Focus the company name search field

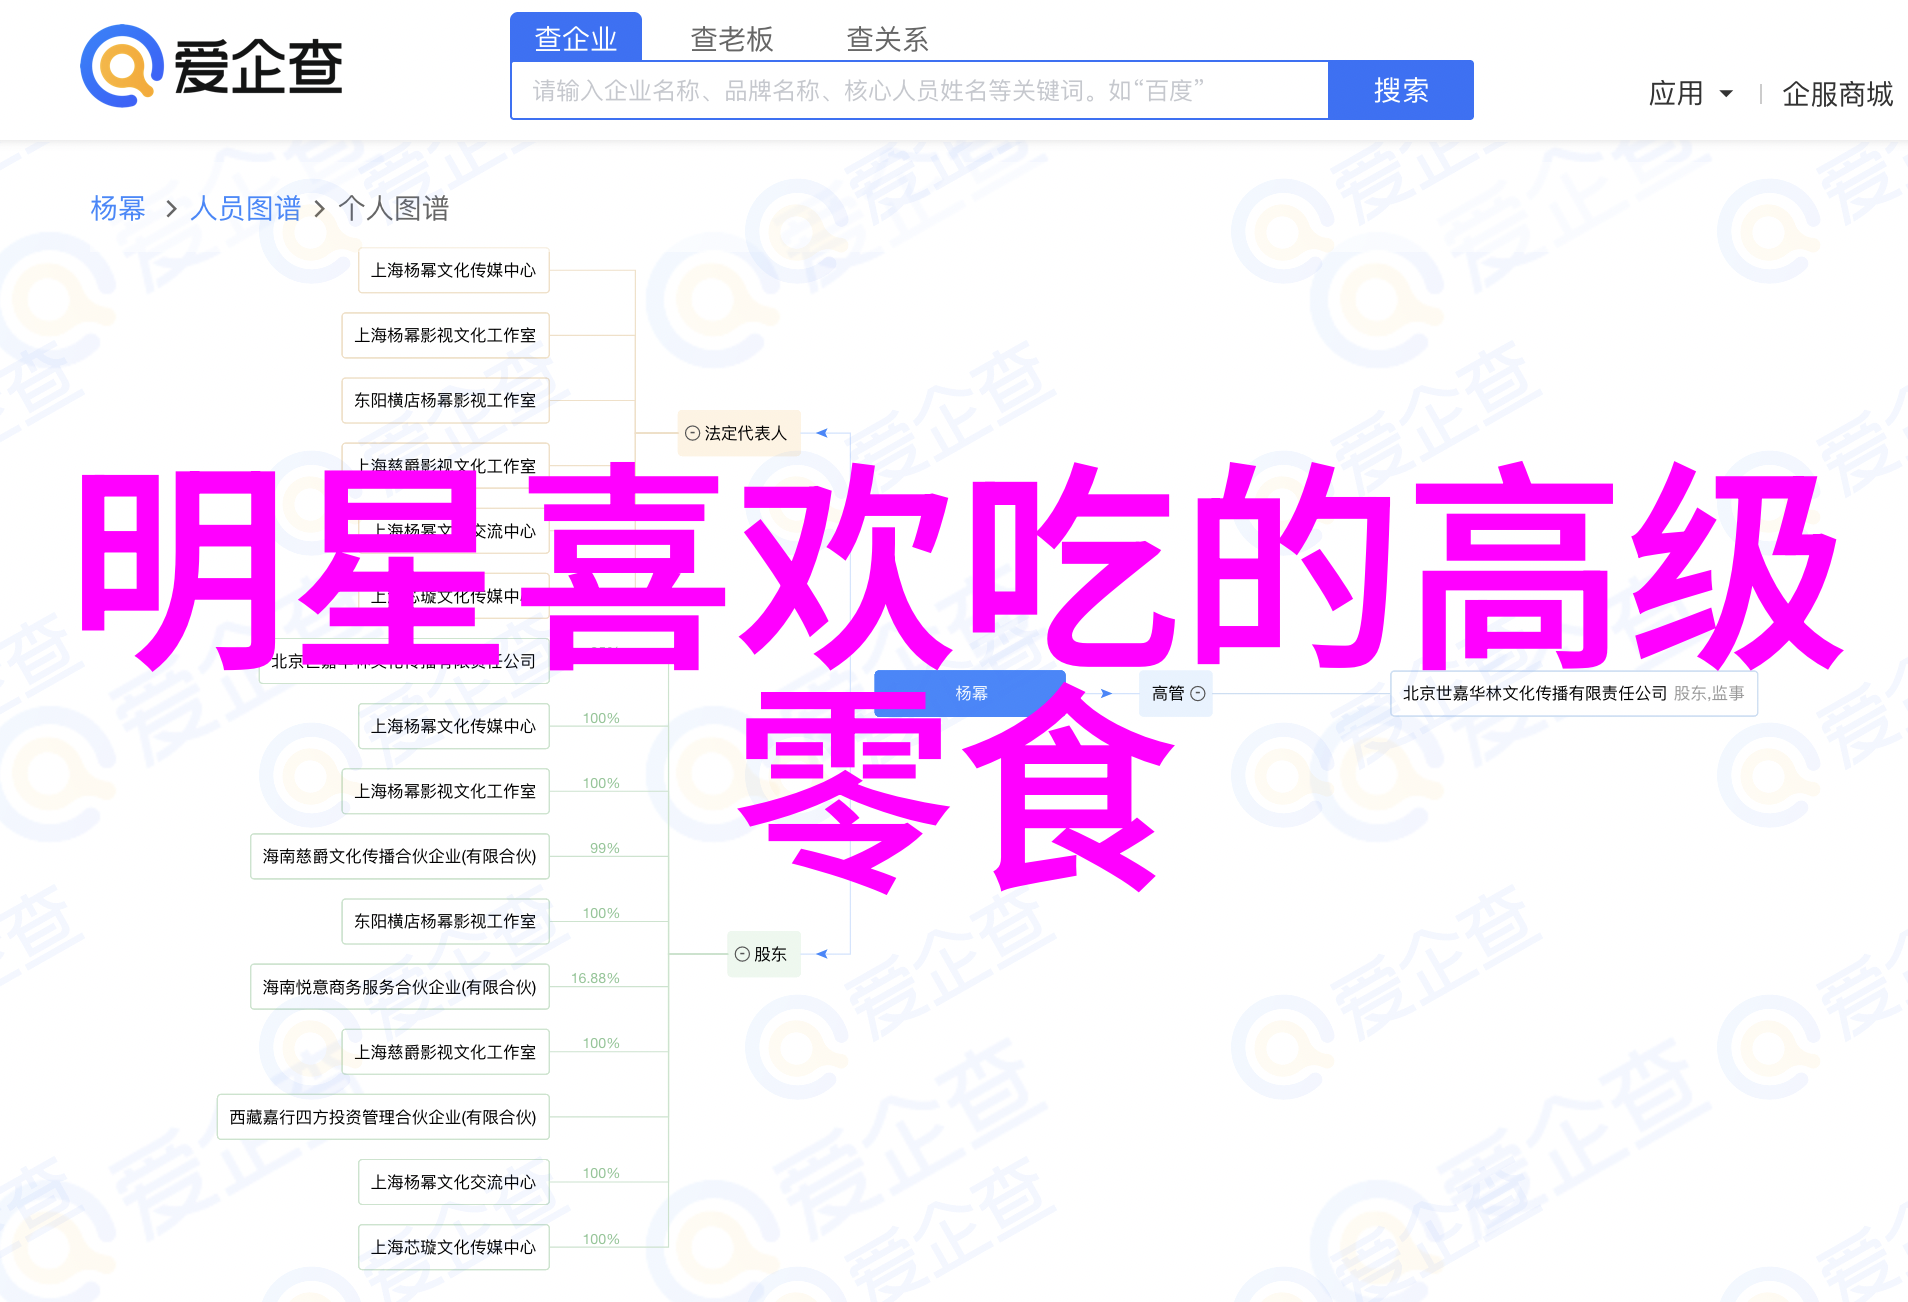(x=920, y=90)
